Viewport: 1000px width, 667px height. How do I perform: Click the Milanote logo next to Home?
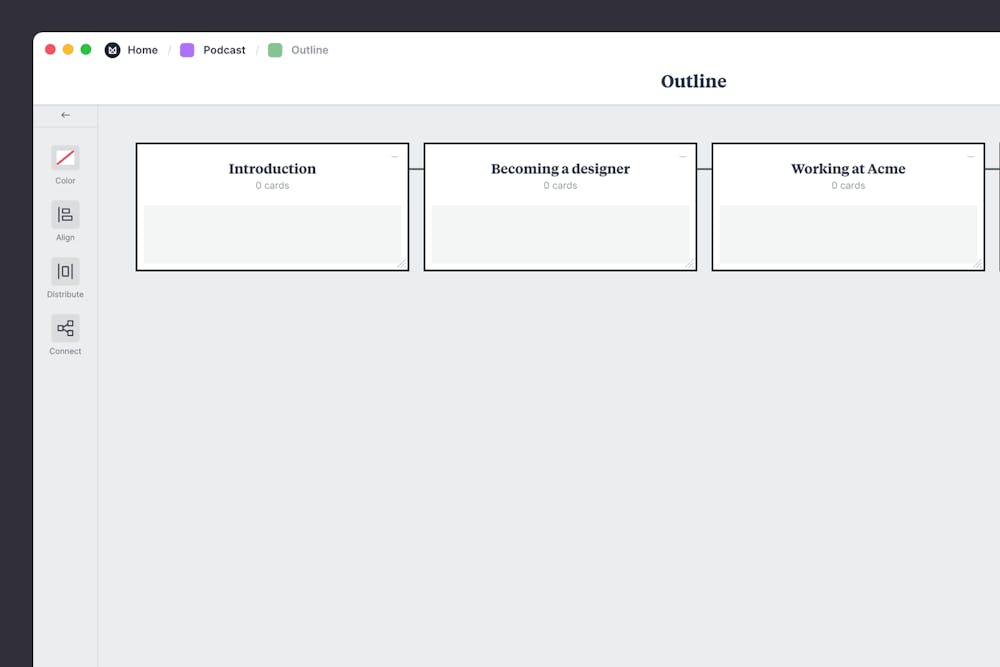point(112,49)
